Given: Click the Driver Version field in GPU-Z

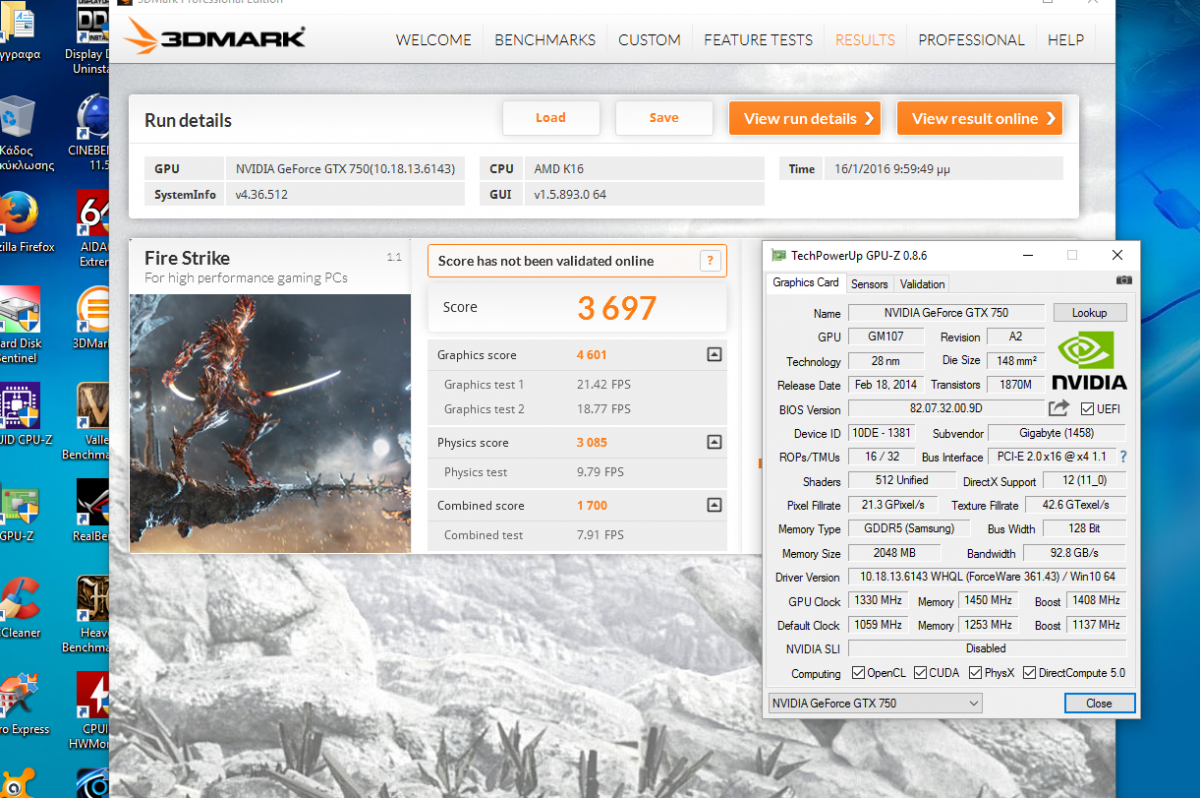Looking at the screenshot, I should tap(987, 577).
